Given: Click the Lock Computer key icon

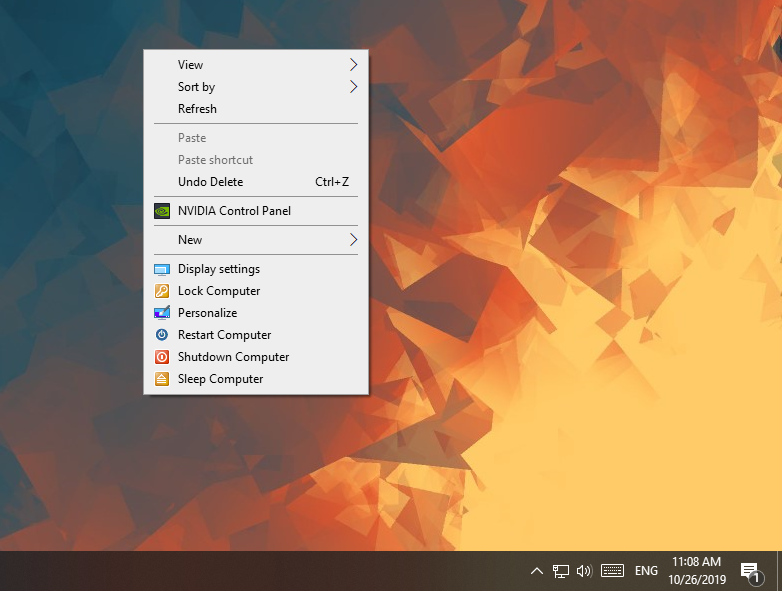Looking at the screenshot, I should 162,291.
